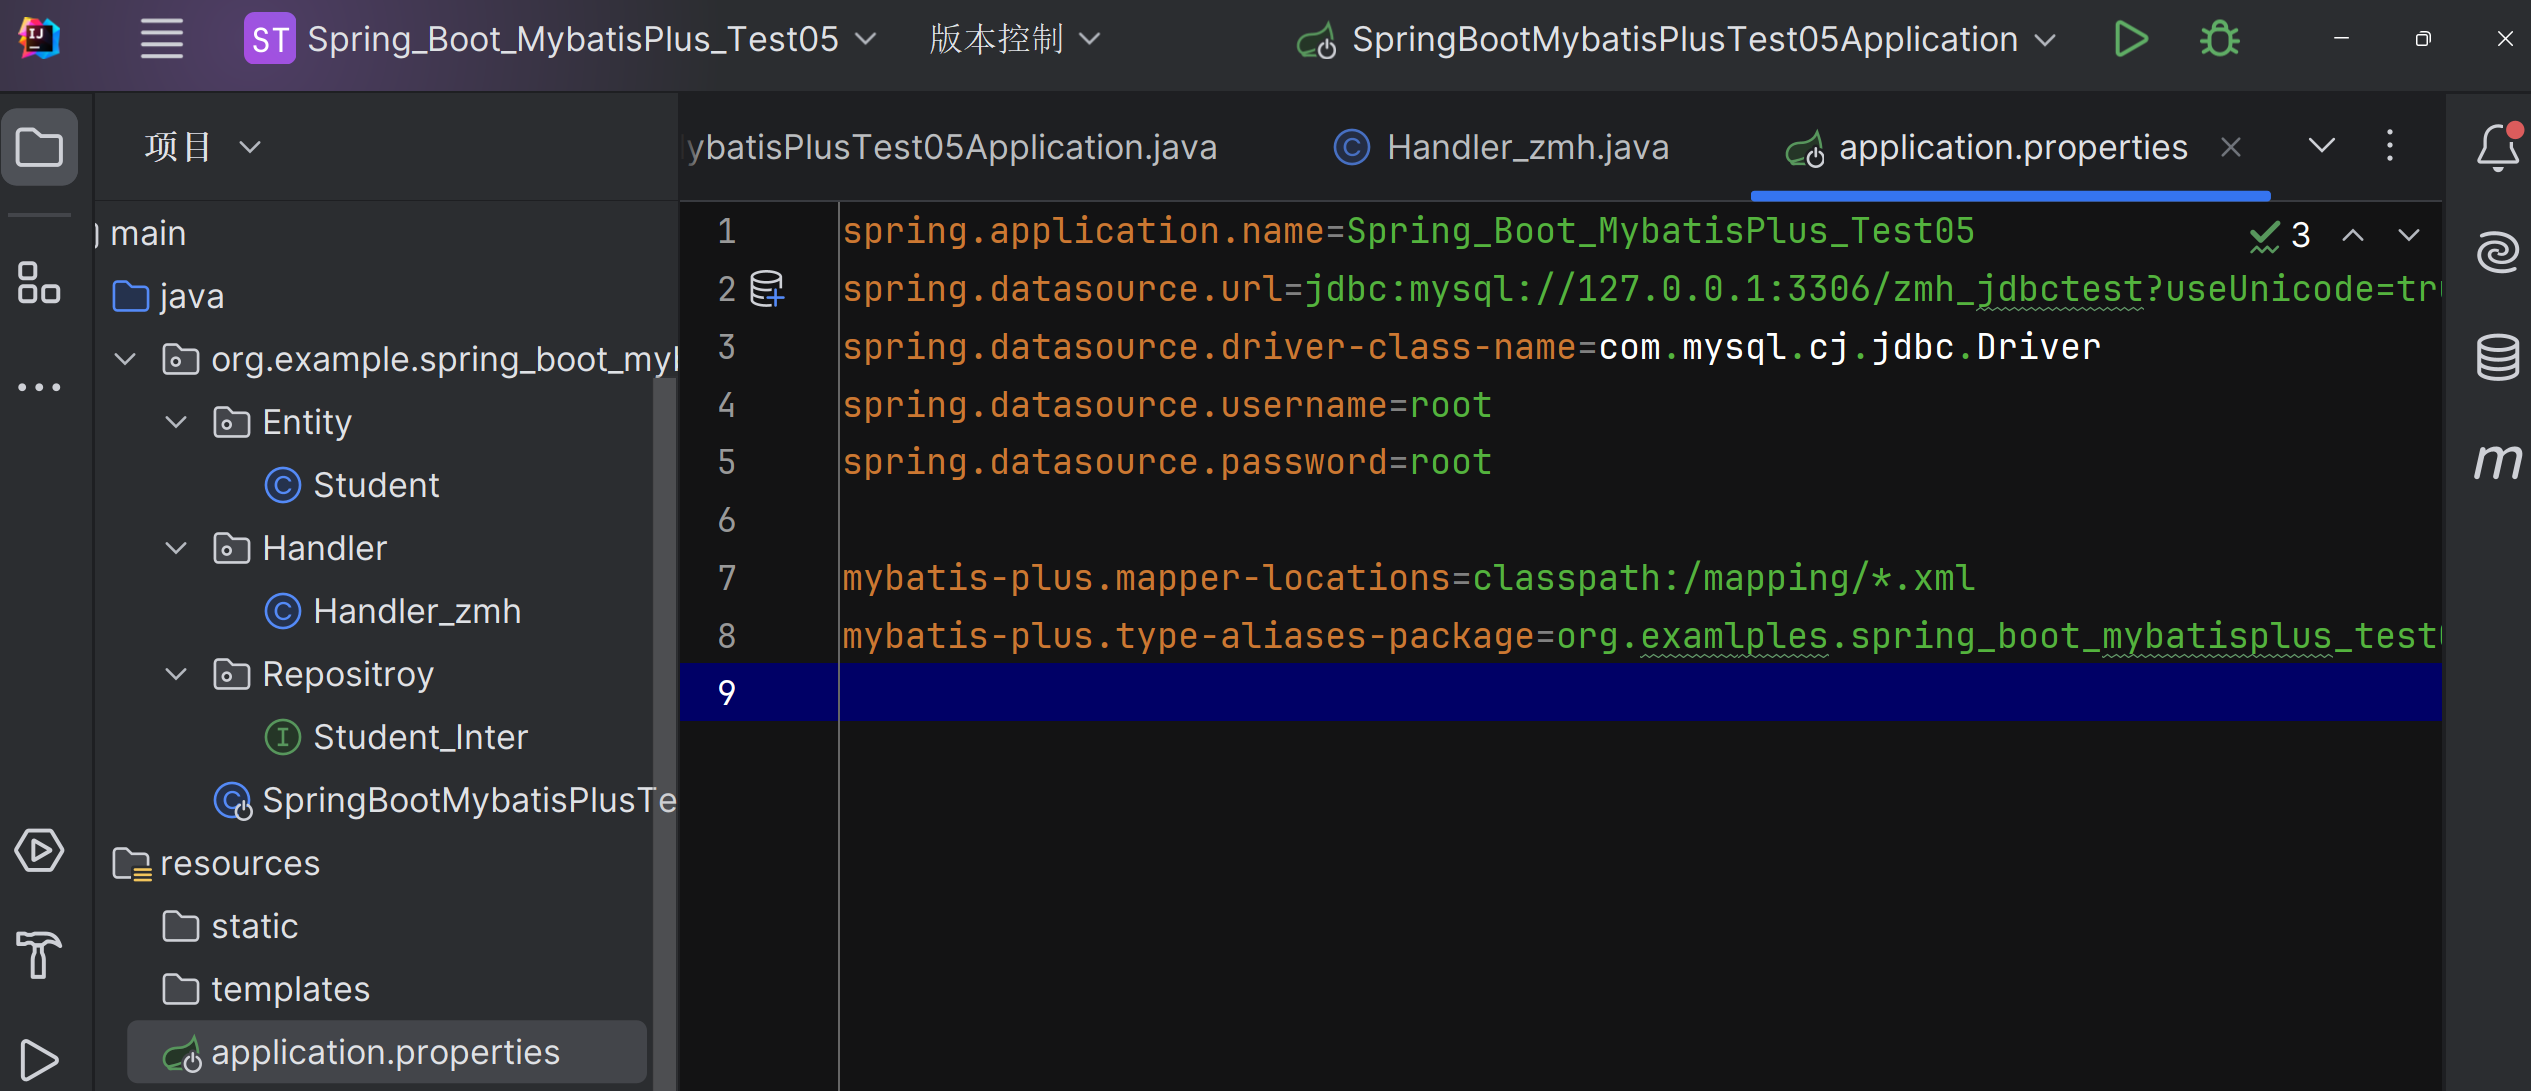
Task: Jump to next highlighted problem arrow
Action: pyautogui.click(x=2409, y=235)
